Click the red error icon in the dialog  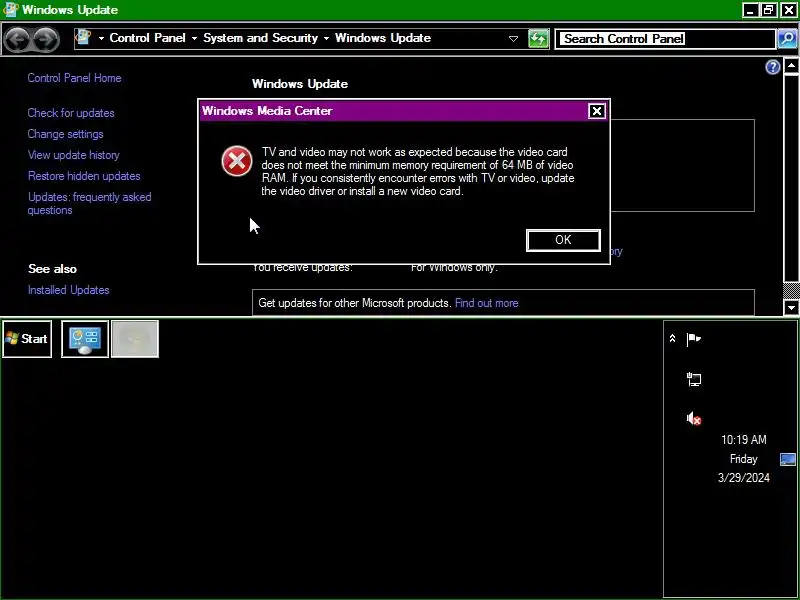coord(237,161)
